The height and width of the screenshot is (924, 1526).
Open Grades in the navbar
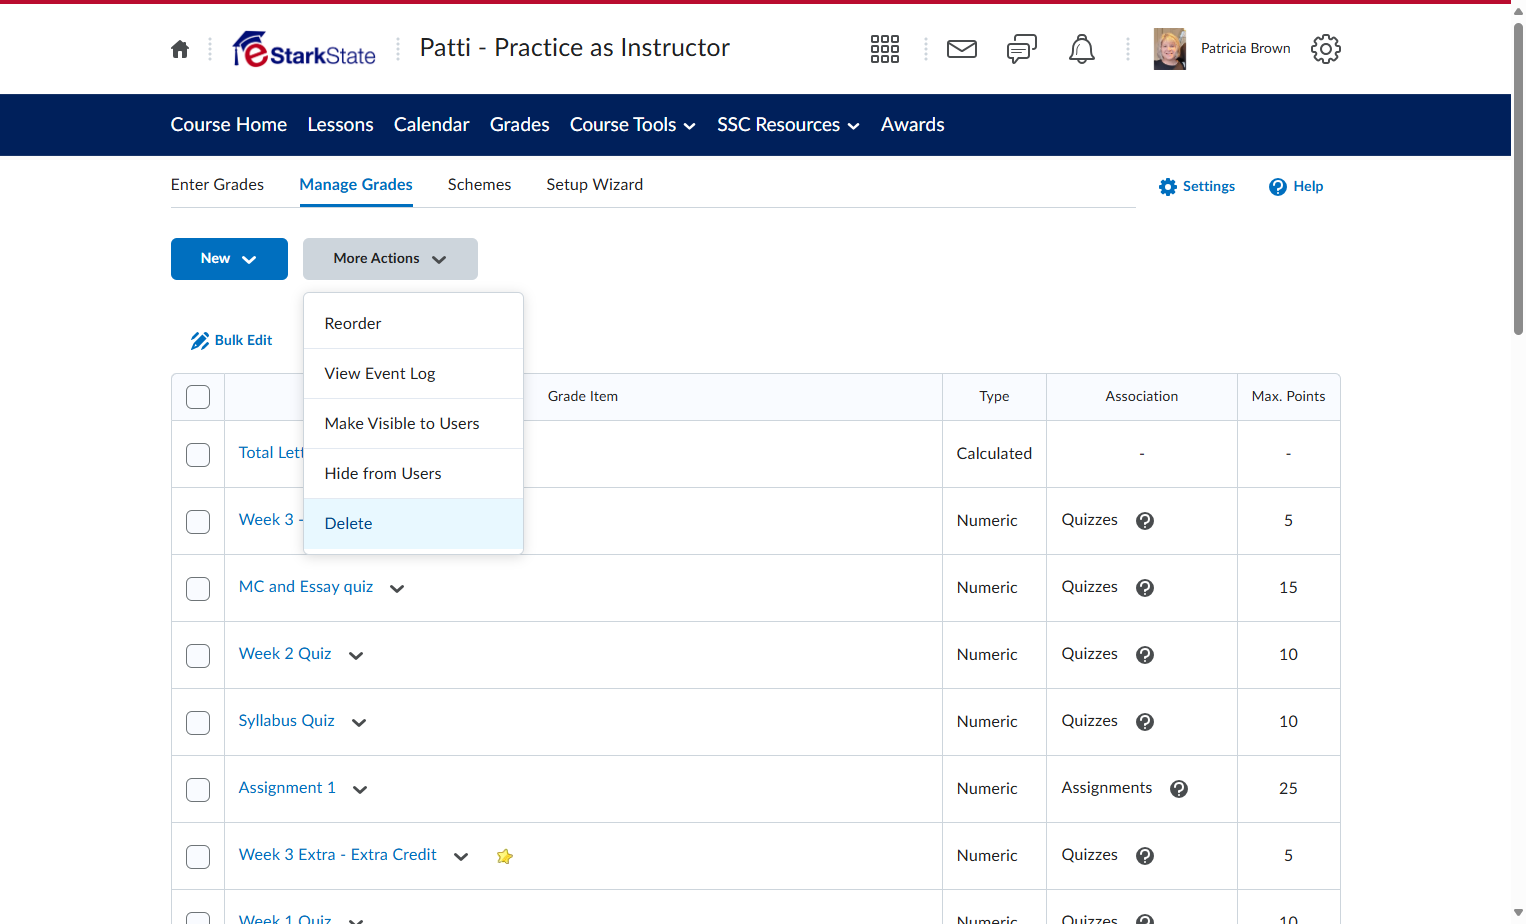coord(520,125)
